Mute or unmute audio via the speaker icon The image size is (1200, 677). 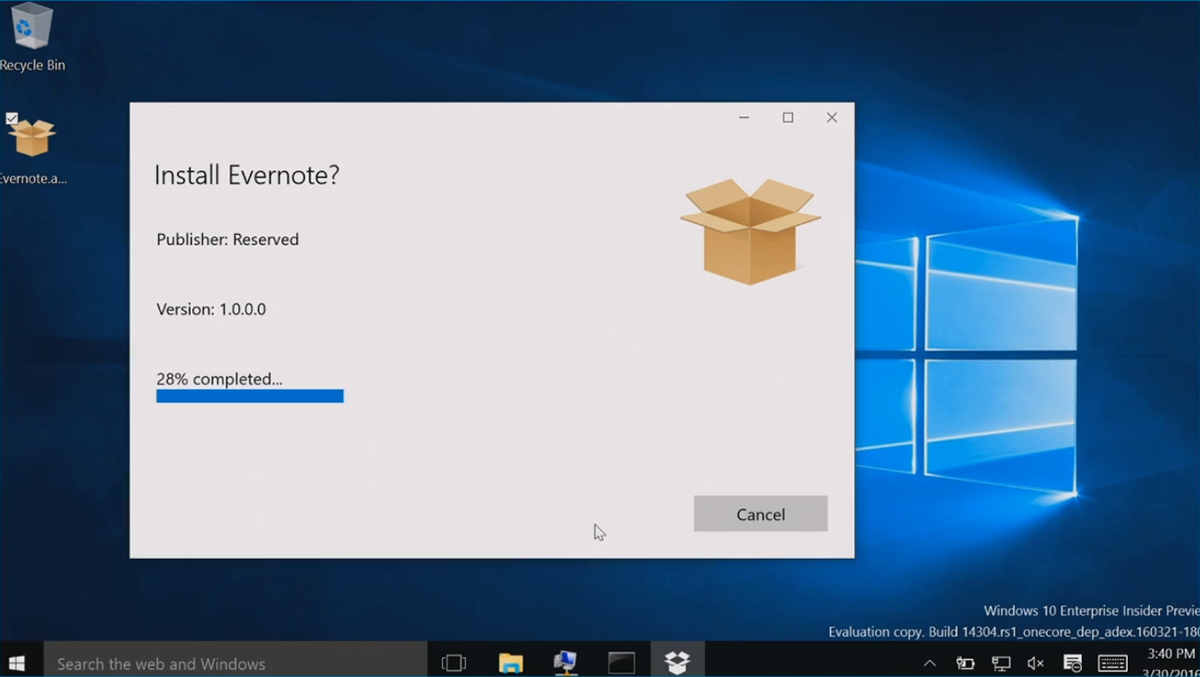(1035, 660)
